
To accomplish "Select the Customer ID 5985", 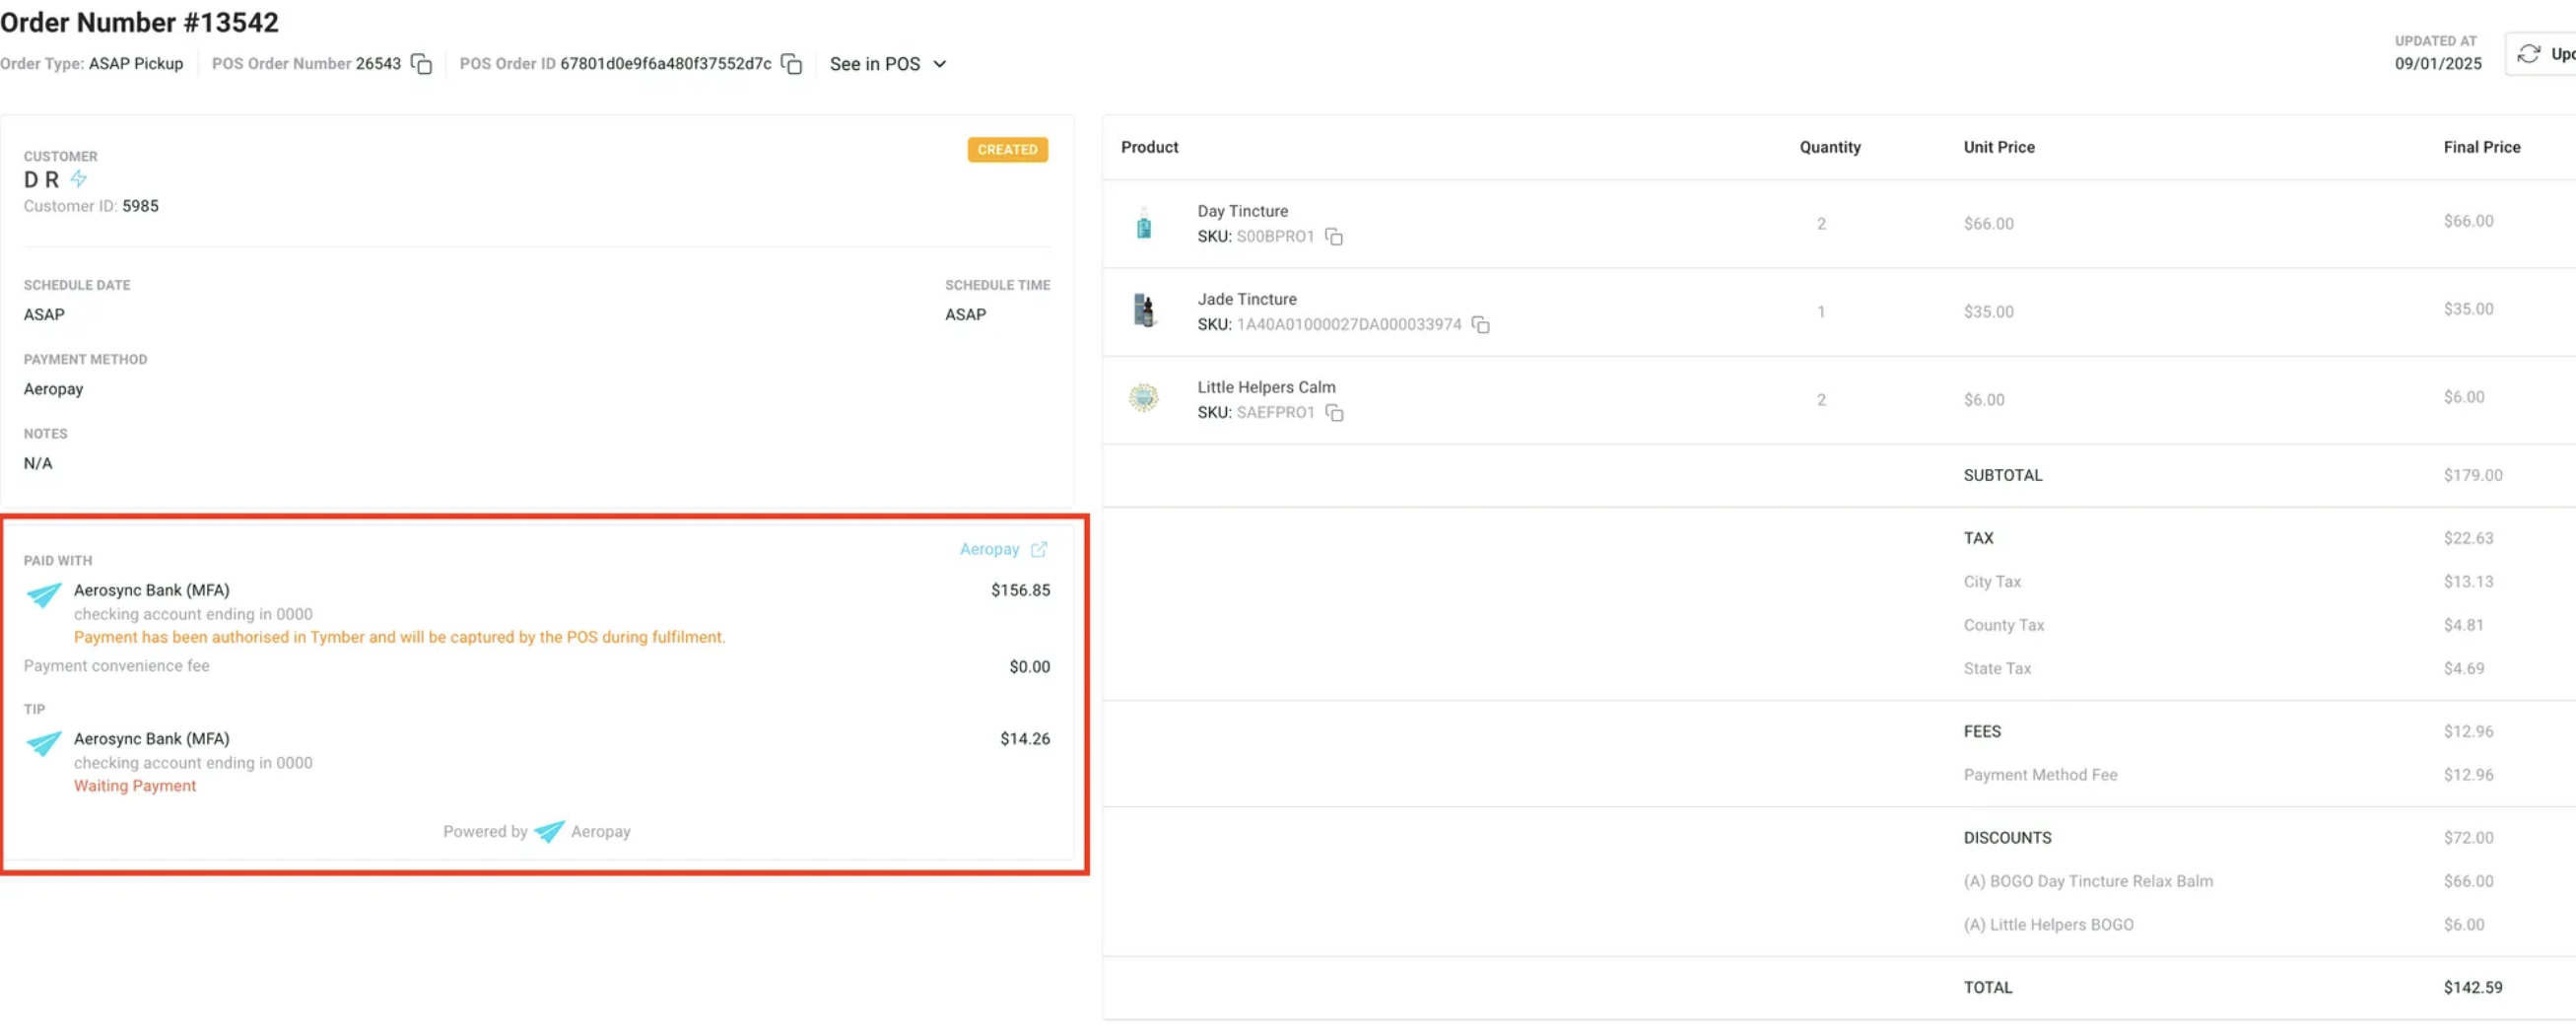I will click(140, 206).
